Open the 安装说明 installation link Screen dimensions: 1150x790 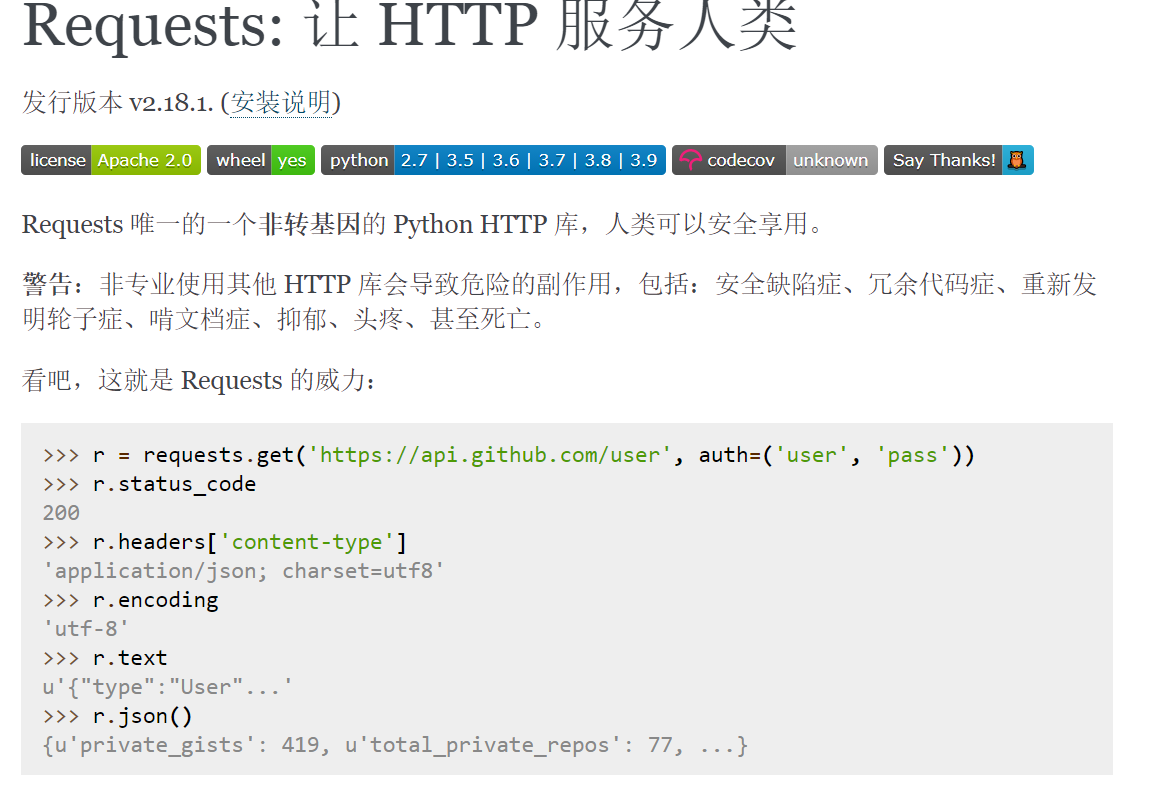tap(282, 102)
